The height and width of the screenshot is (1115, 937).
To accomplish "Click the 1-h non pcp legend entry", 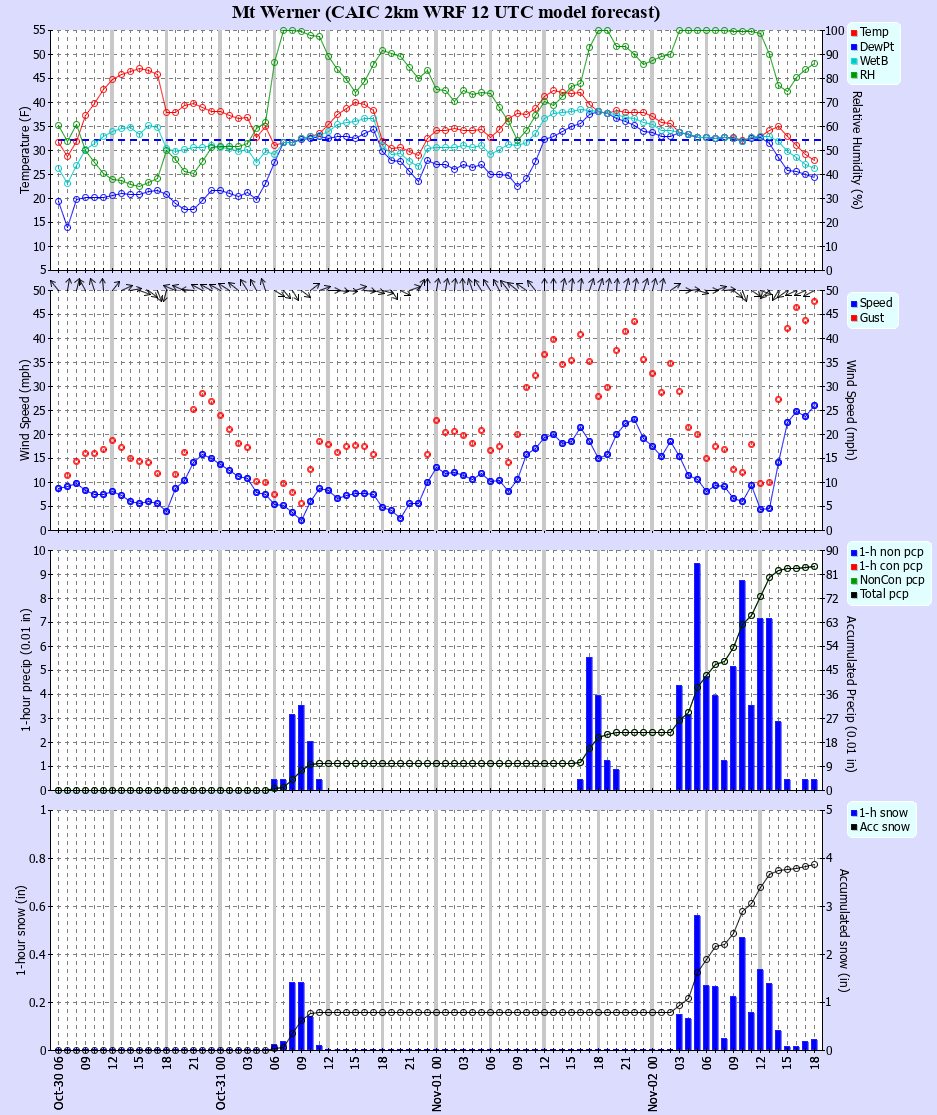I will [887, 552].
